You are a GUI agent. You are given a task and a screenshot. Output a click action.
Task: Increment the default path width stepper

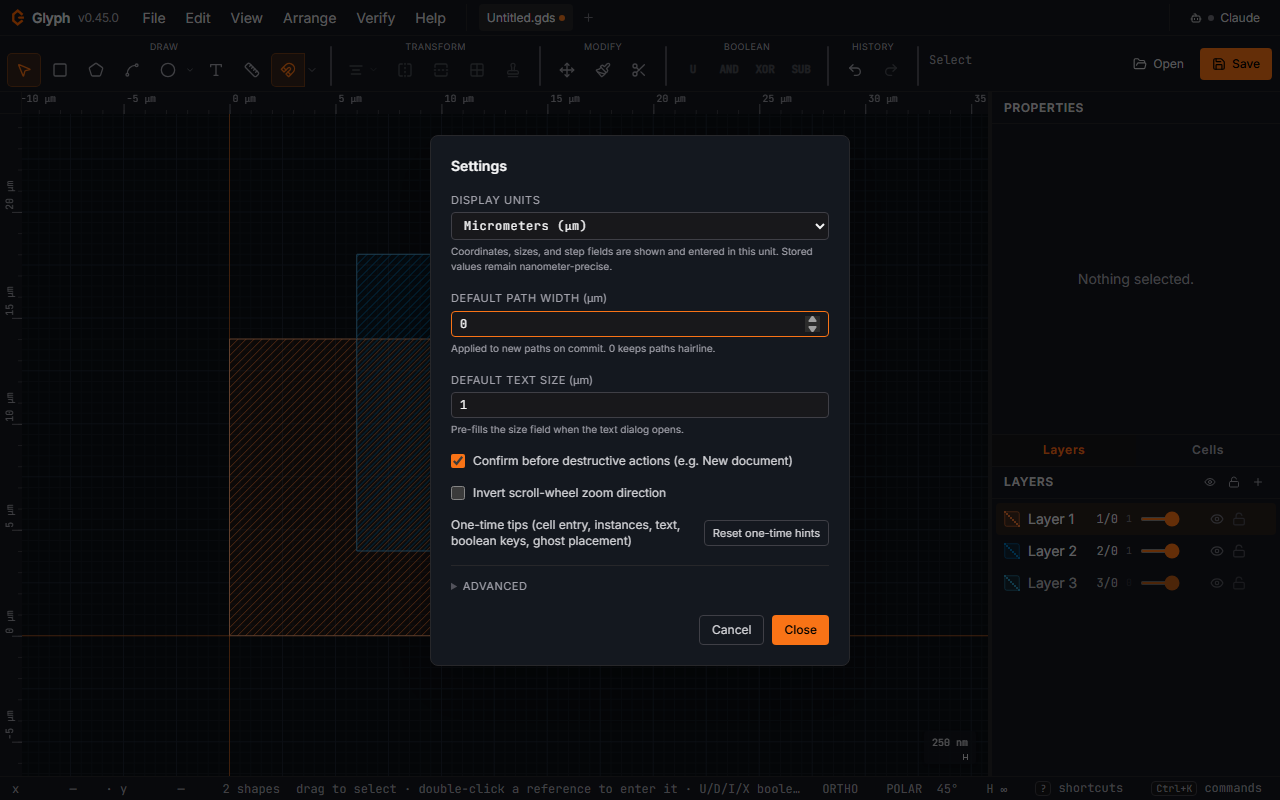[x=813, y=319]
